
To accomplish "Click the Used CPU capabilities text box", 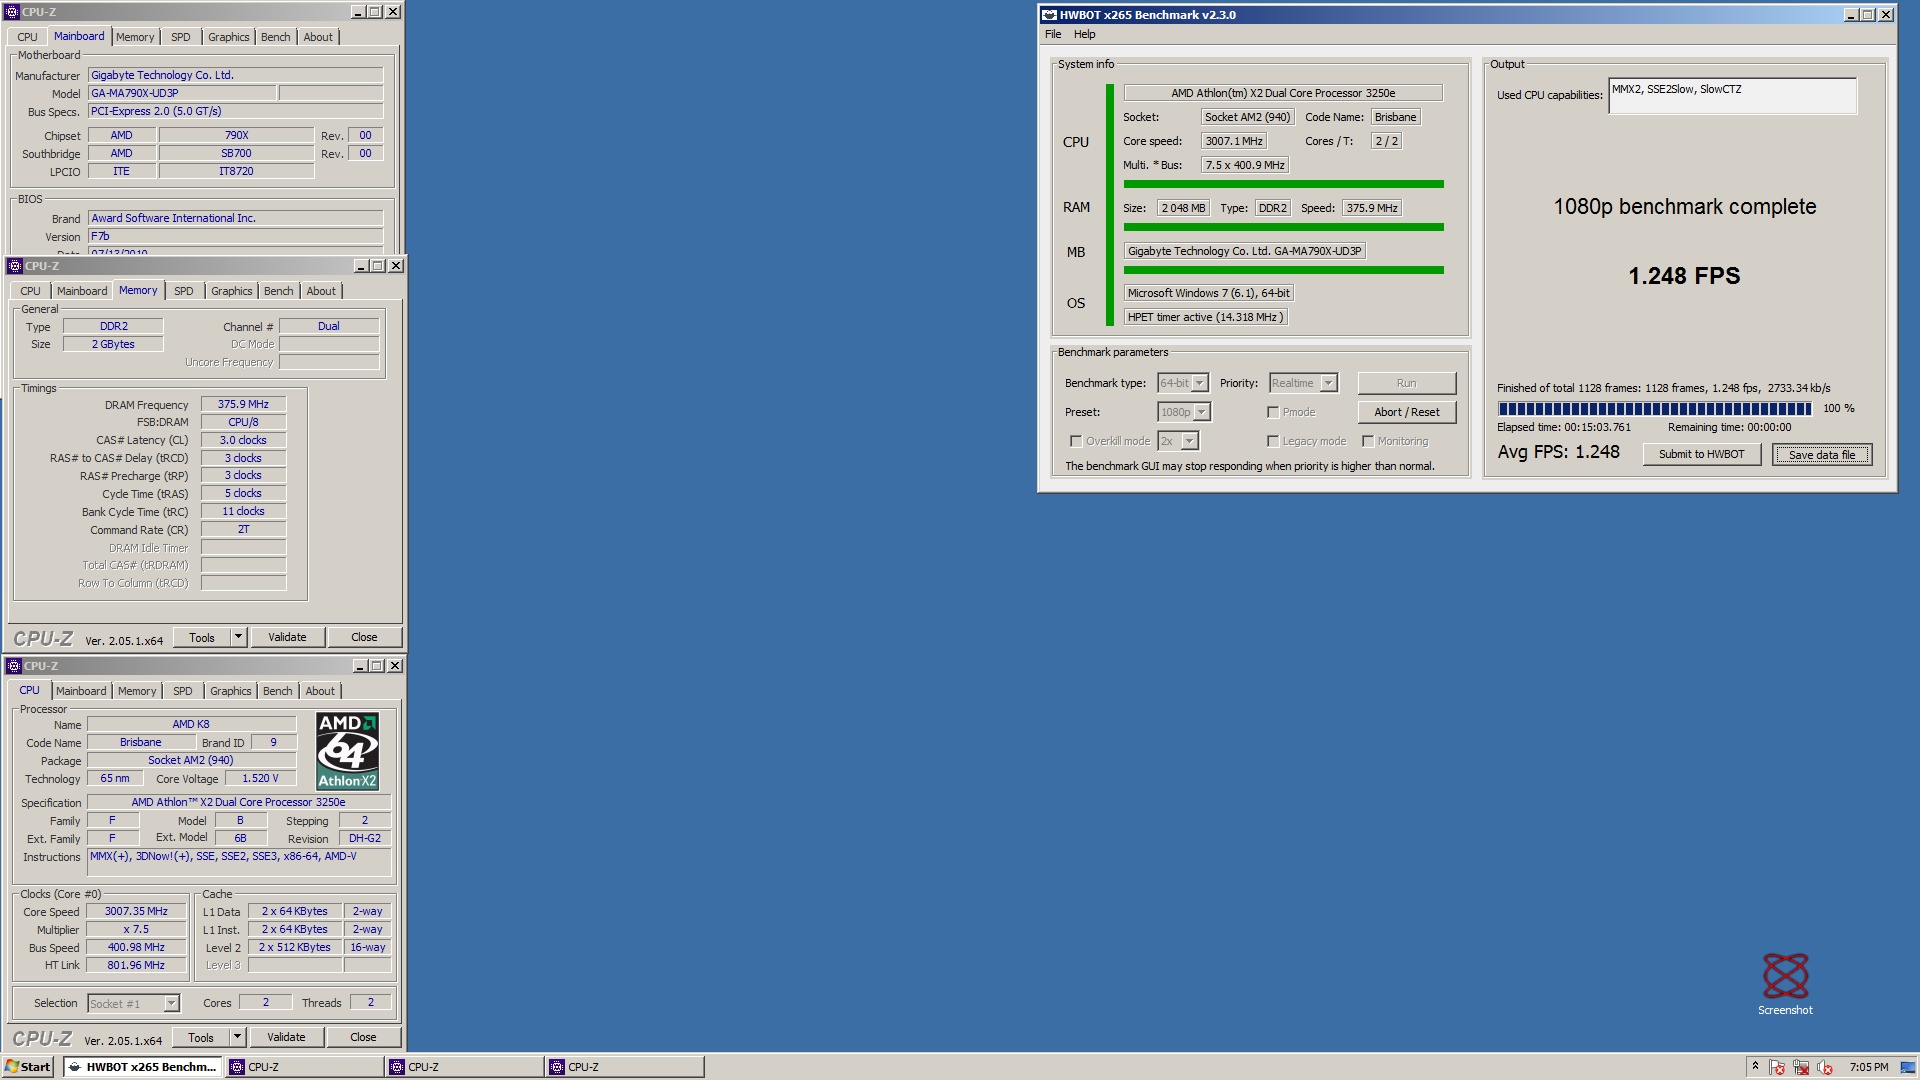I will pos(1732,96).
